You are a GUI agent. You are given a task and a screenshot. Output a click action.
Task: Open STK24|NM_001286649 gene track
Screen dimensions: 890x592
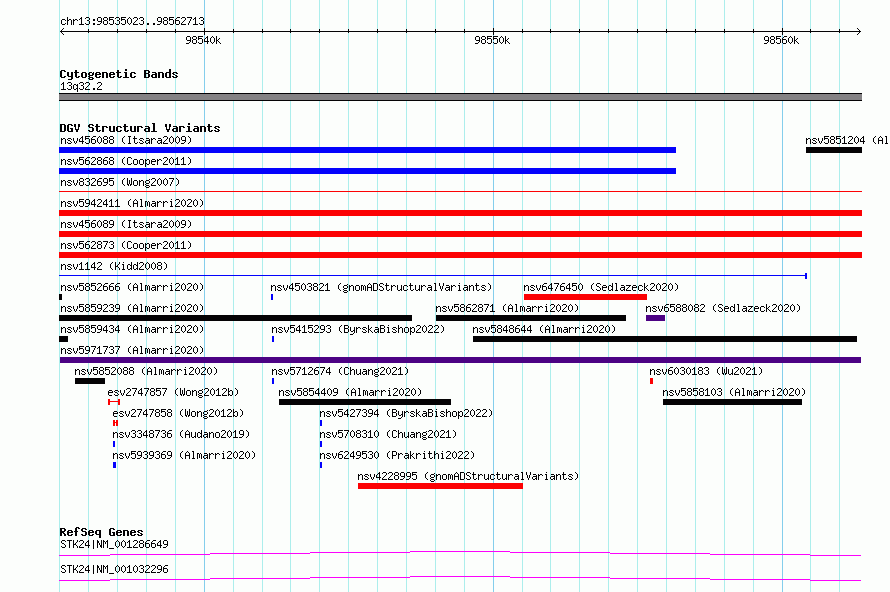pos(460,553)
